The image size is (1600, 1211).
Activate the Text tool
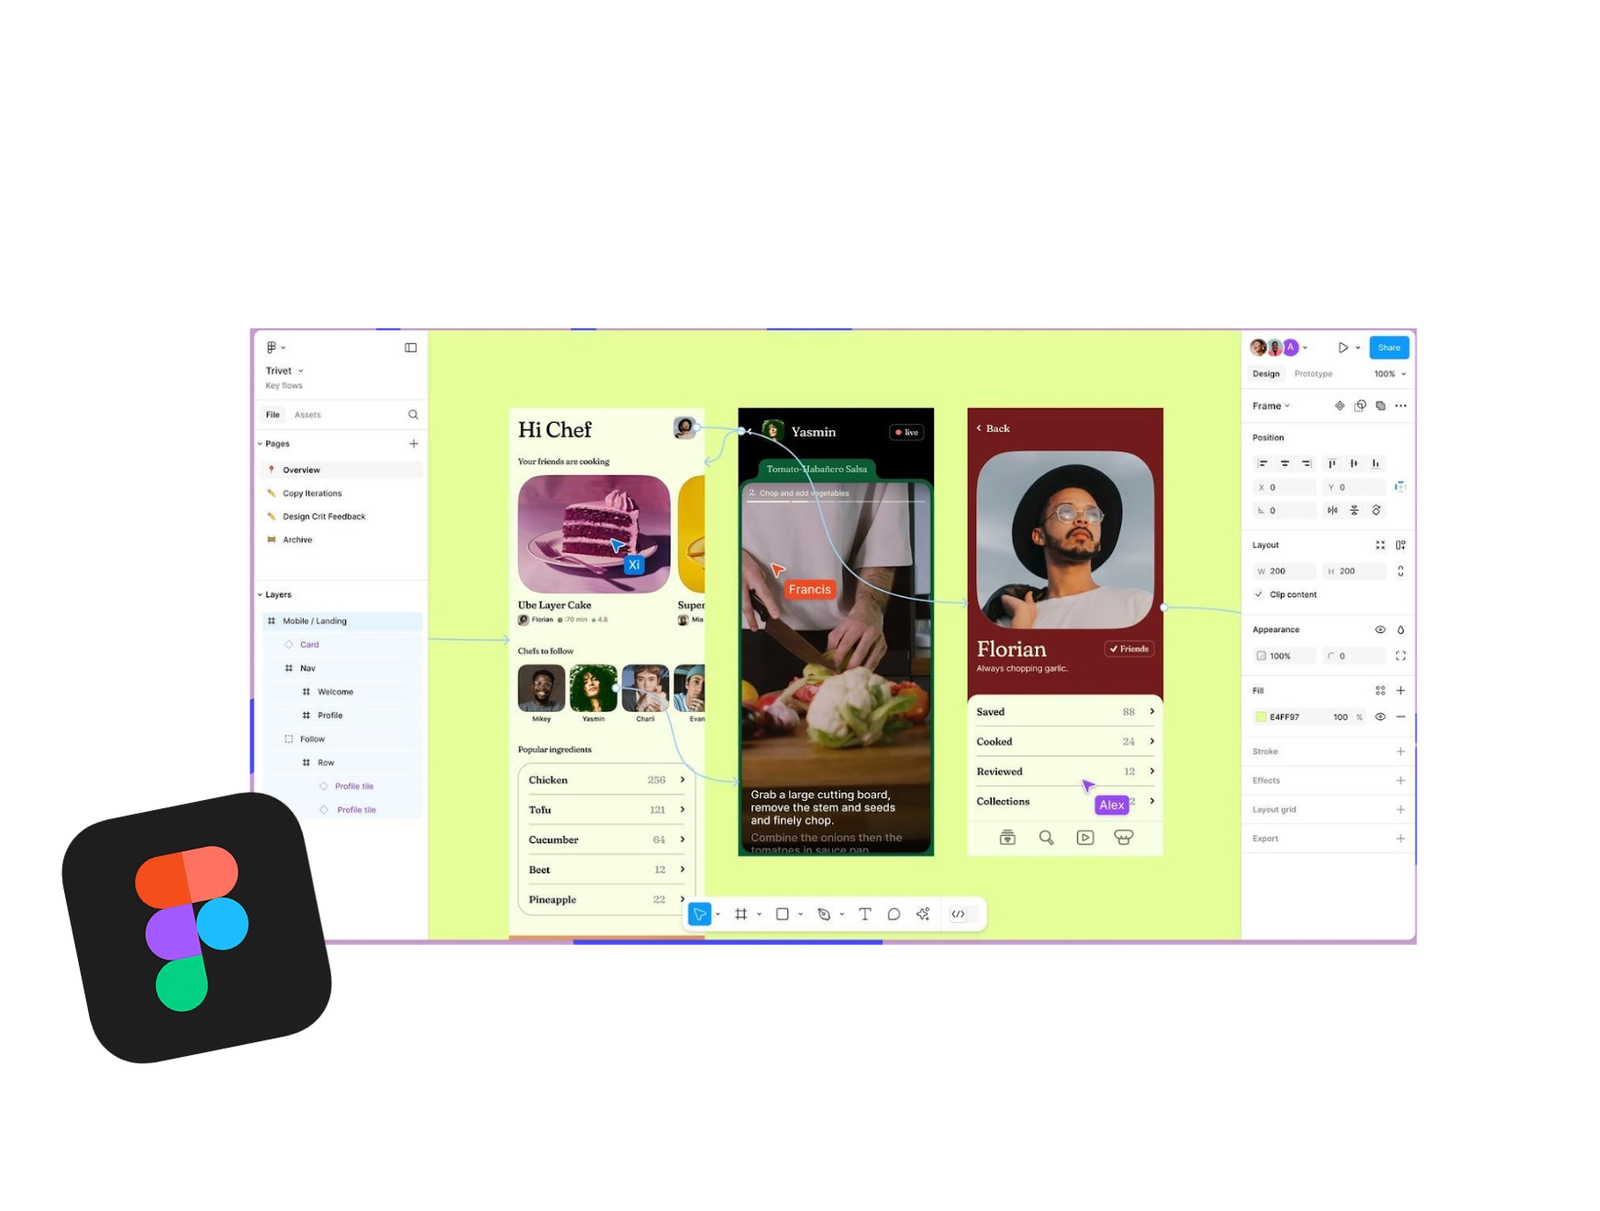865,914
